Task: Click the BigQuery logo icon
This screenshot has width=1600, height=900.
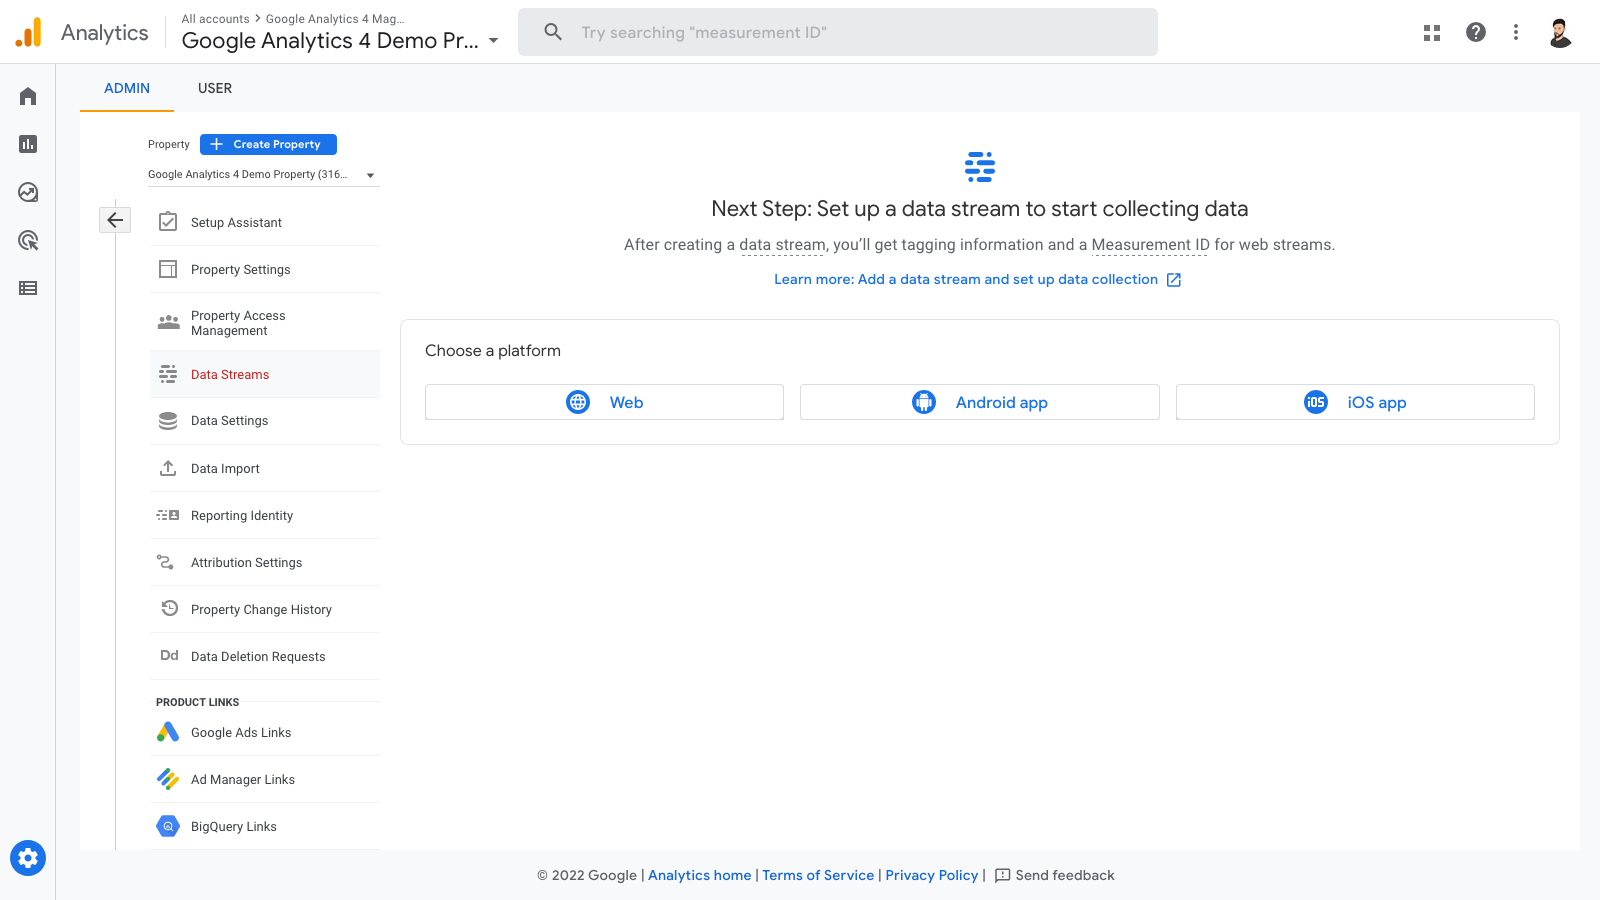Action: tap(168, 826)
